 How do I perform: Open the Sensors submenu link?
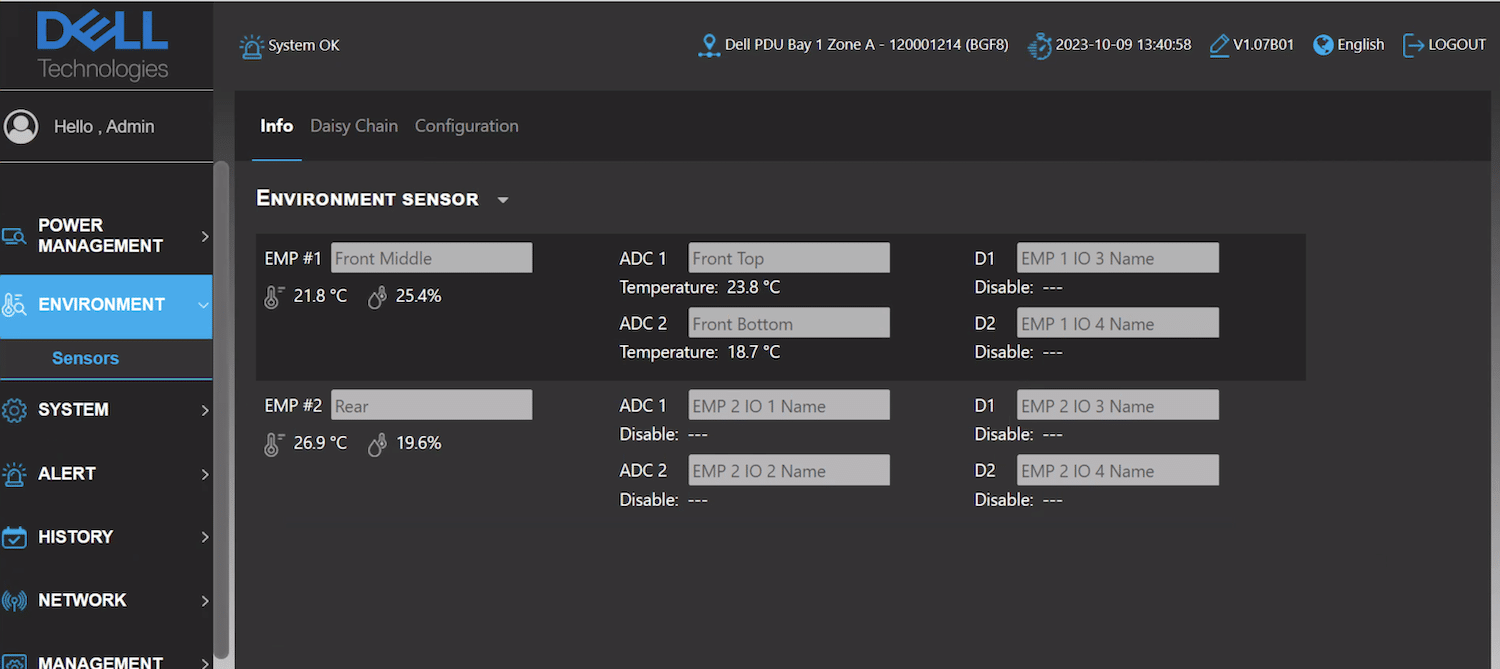pyautogui.click(x=85, y=359)
